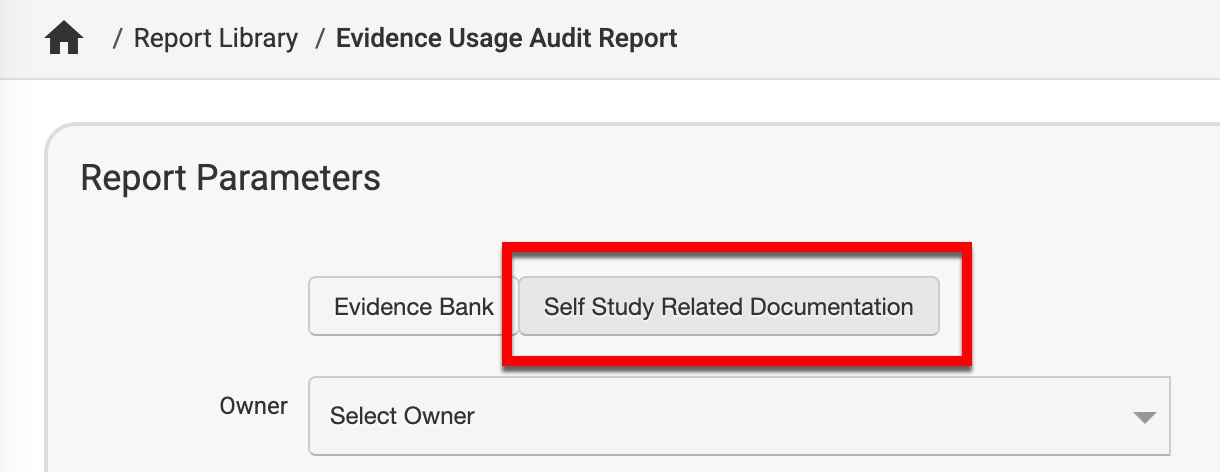The image size is (1220, 472).
Task: Click the gray triangle in Owner field
Action: 1144,417
